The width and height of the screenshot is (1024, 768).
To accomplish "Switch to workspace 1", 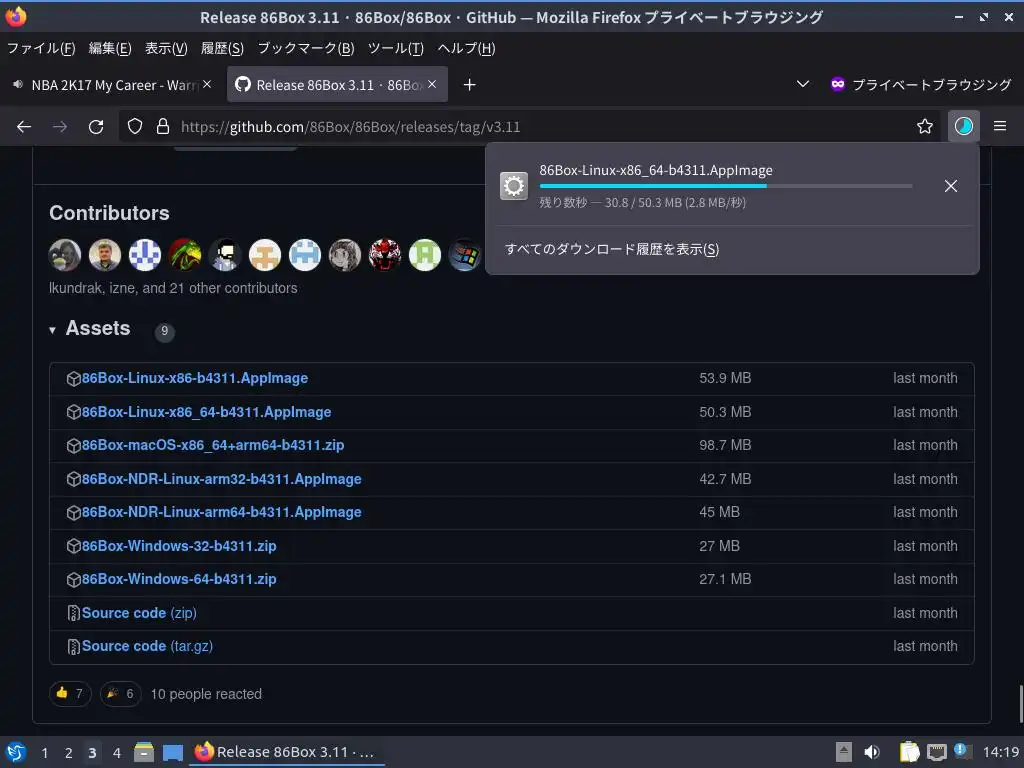I will (44, 753).
